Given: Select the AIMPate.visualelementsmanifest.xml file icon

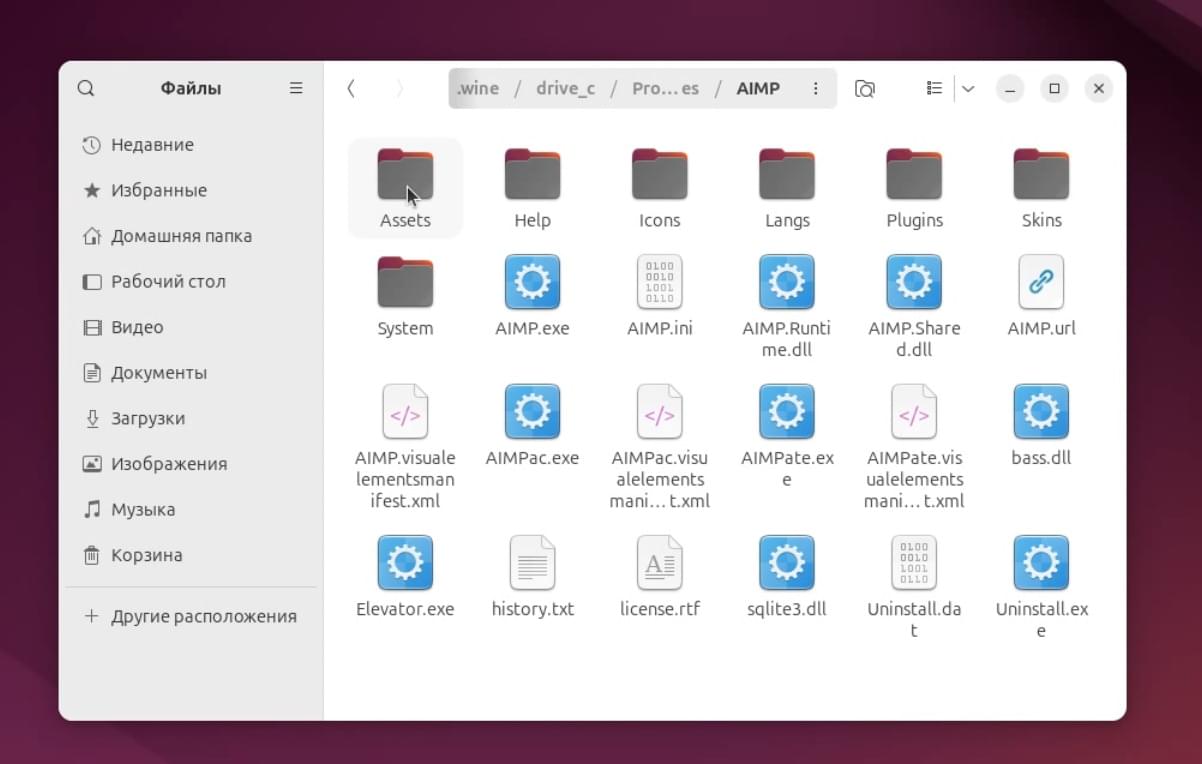Looking at the screenshot, I should pos(914,412).
